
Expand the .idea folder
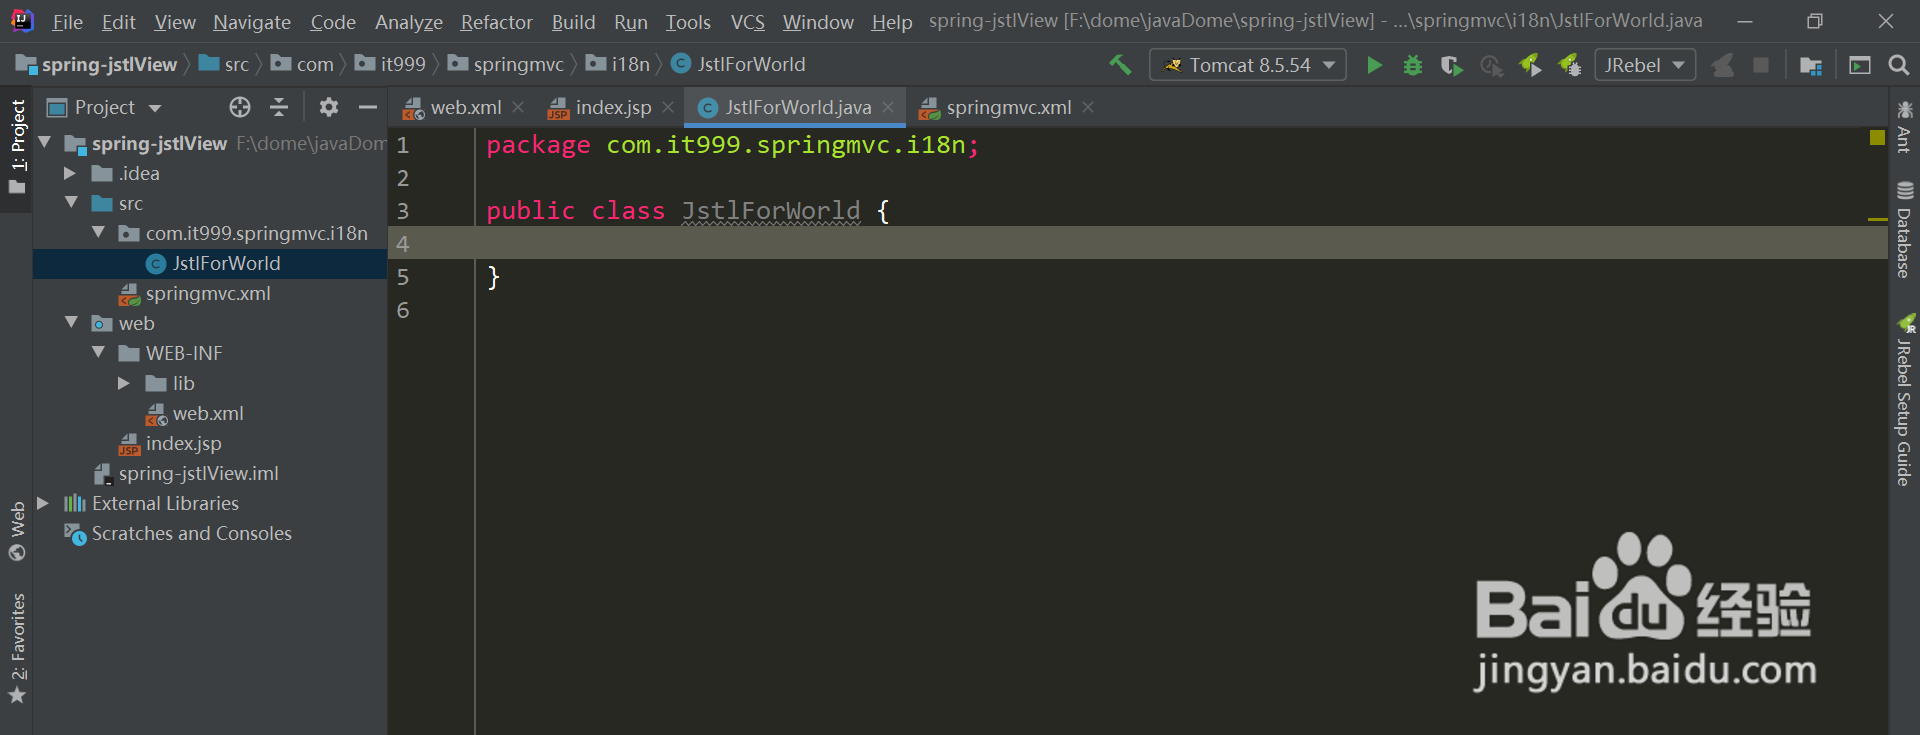pos(70,173)
